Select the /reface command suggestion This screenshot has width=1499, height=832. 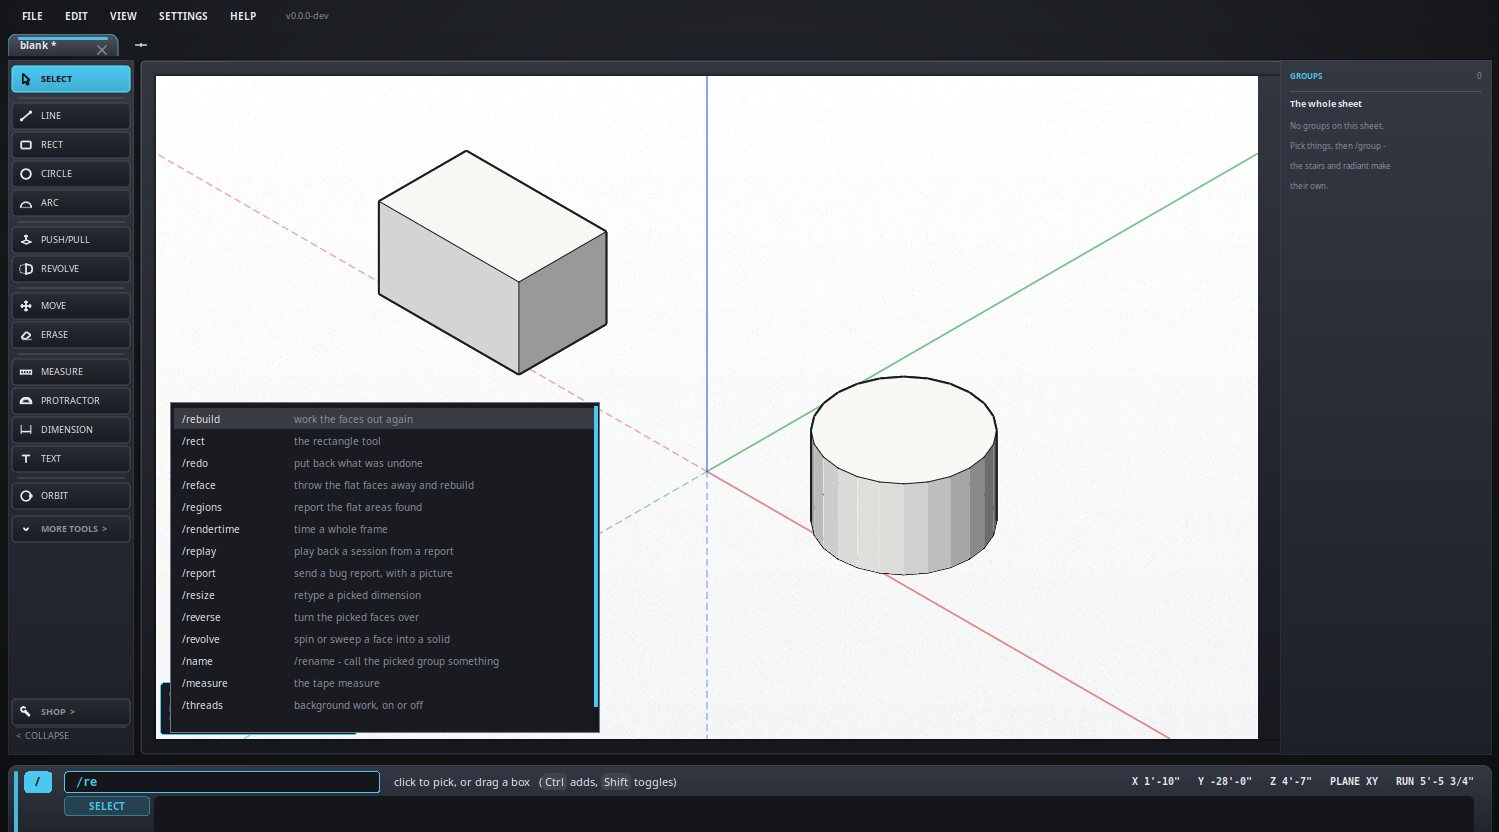pos(384,485)
